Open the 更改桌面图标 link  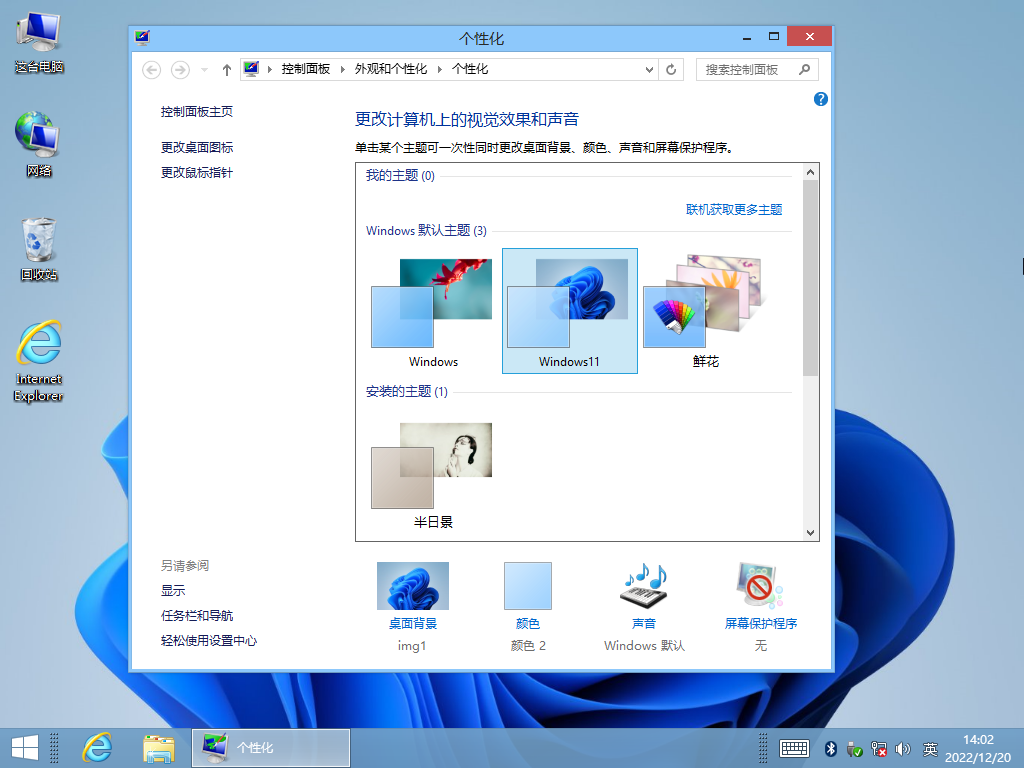197,147
